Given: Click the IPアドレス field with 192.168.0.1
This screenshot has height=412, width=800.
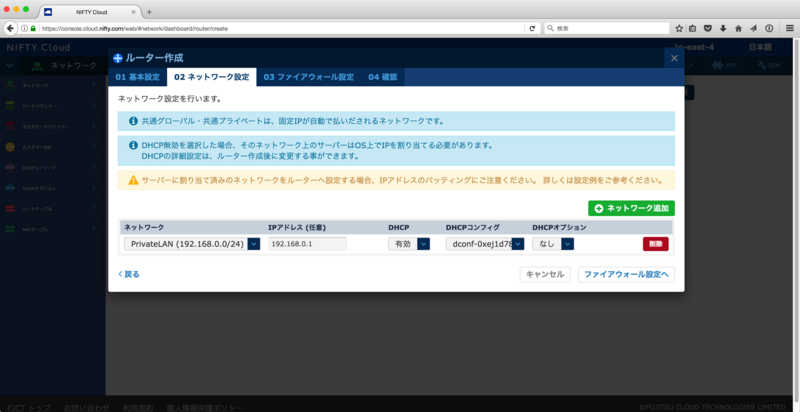Looking at the screenshot, I should point(308,244).
